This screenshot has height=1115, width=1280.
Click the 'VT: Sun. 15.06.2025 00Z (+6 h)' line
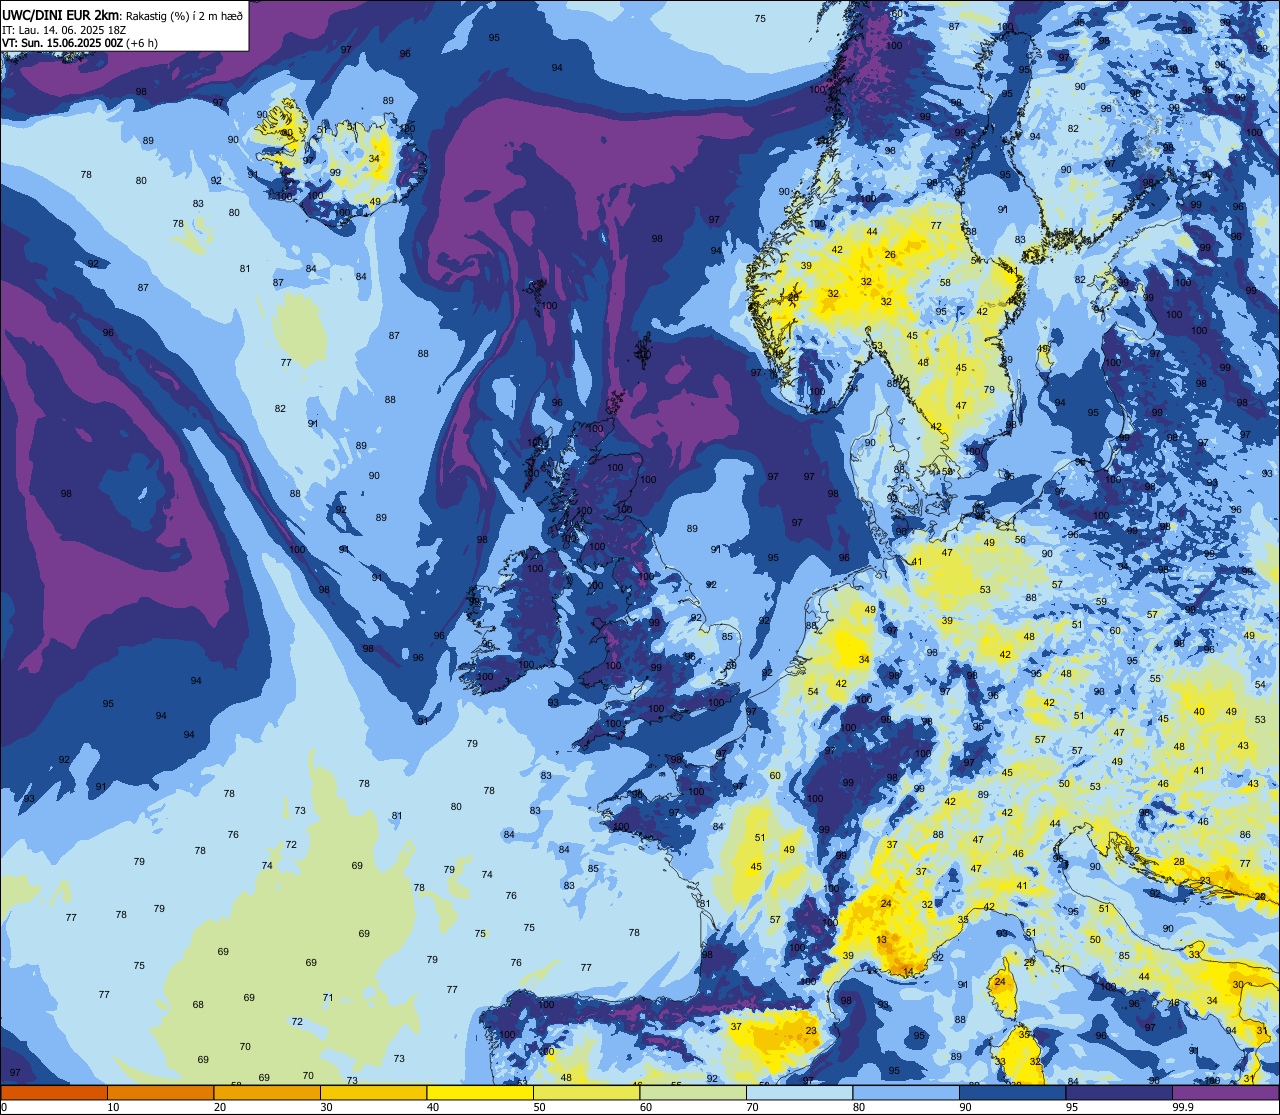click(80, 43)
